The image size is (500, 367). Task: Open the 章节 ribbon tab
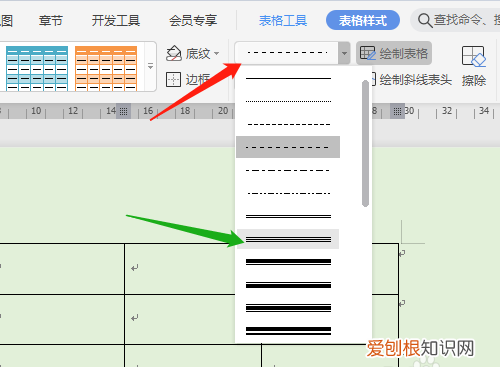[x=51, y=21]
